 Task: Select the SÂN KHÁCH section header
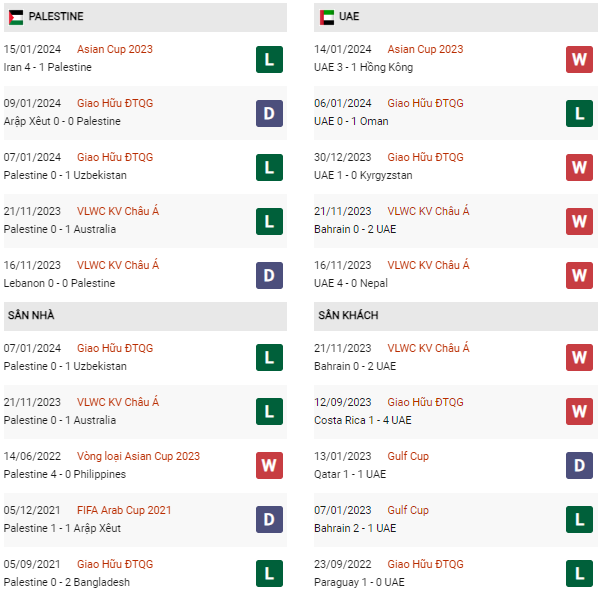[x=348, y=316]
